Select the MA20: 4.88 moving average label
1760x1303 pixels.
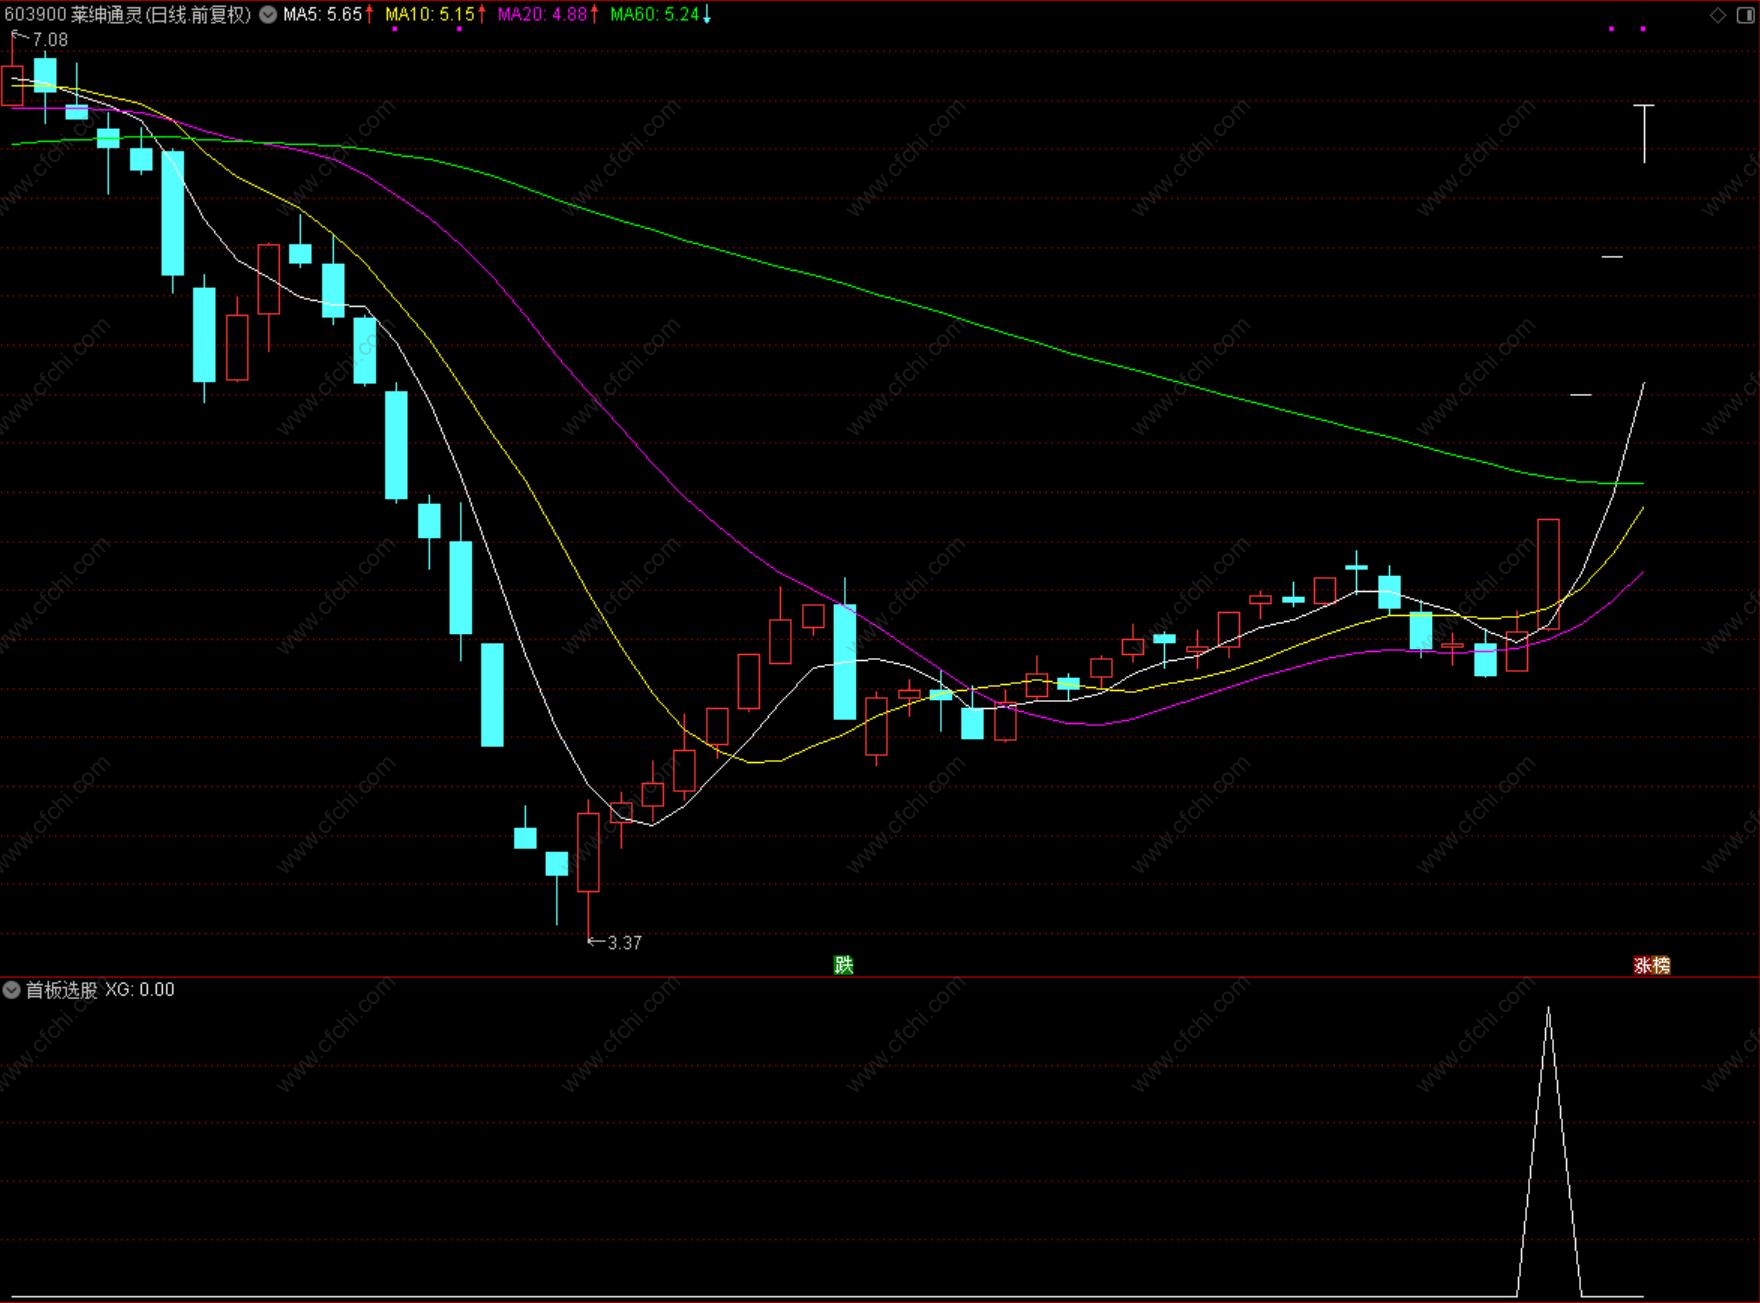[x=542, y=15]
